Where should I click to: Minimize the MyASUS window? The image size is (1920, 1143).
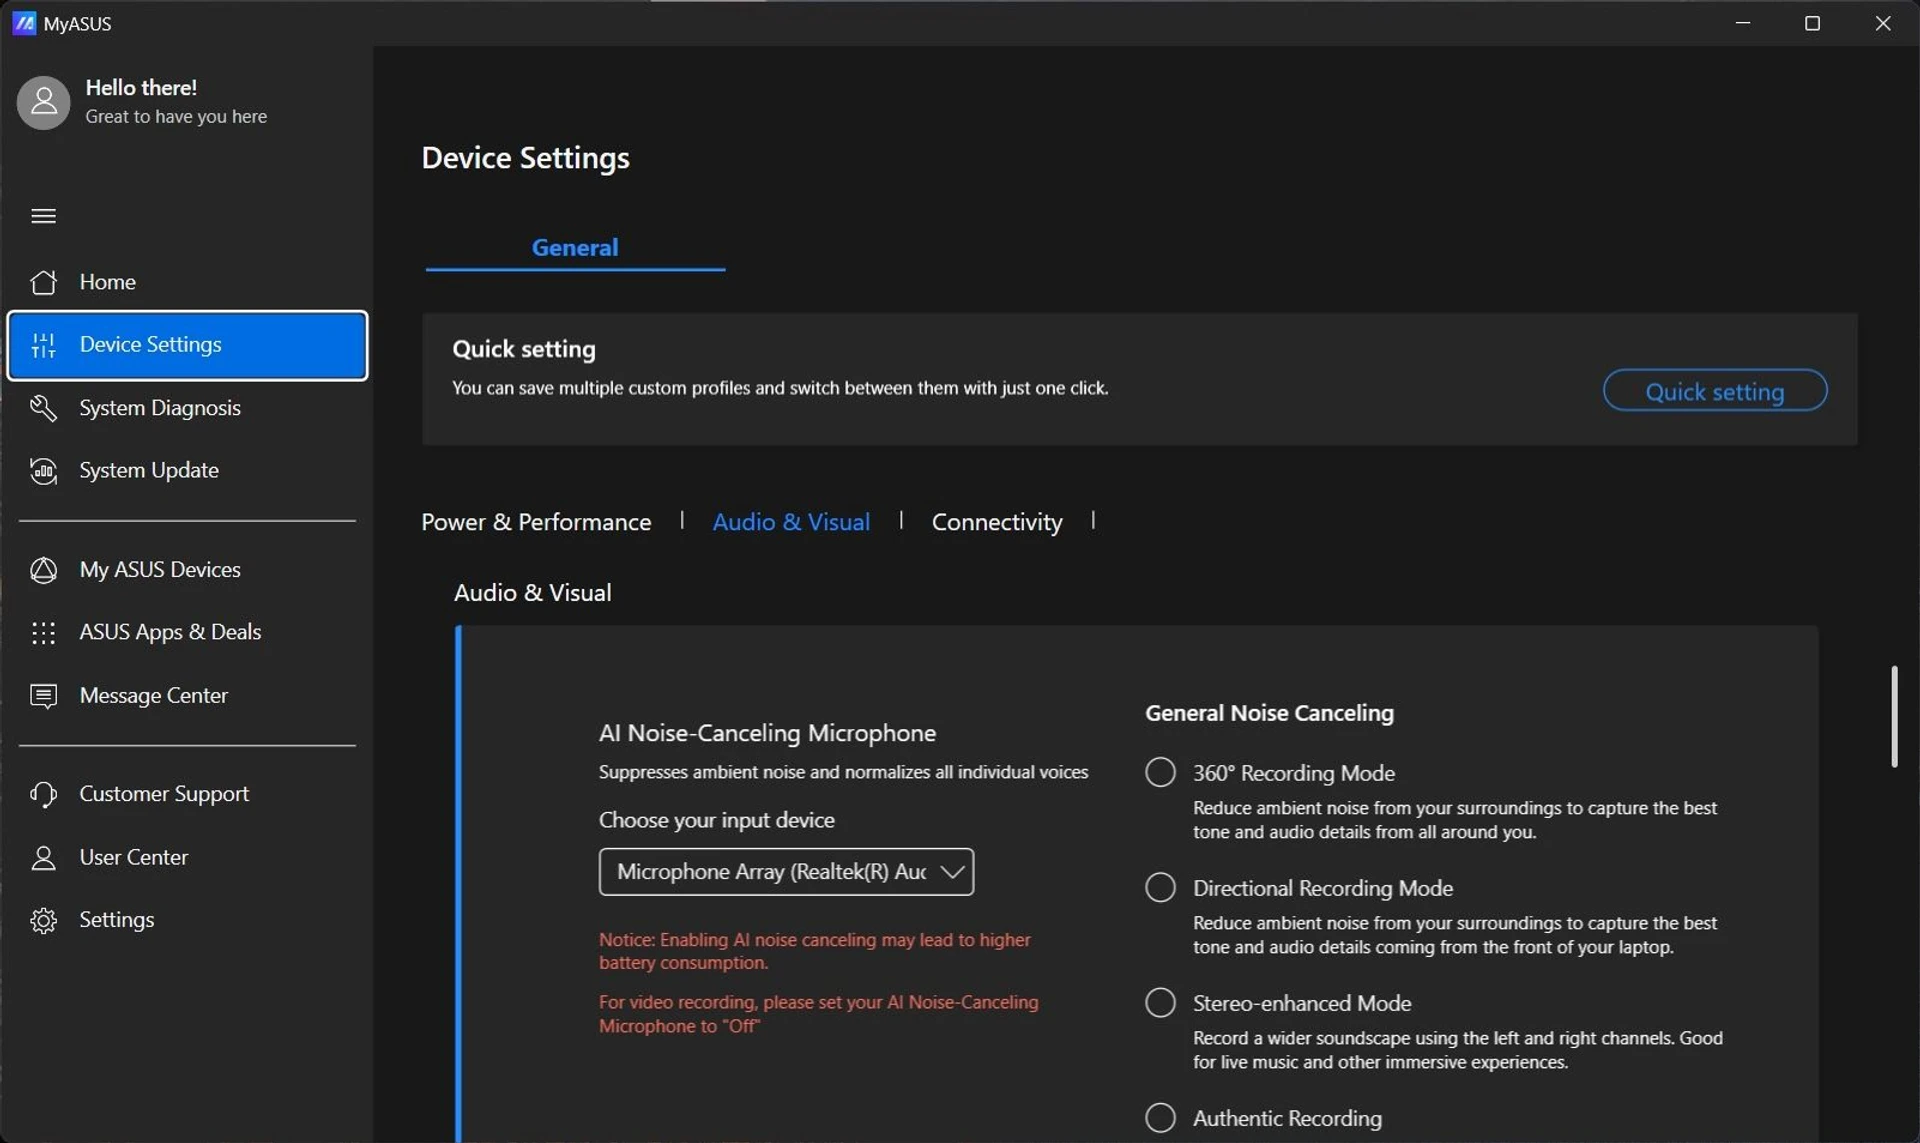pyautogui.click(x=1743, y=23)
